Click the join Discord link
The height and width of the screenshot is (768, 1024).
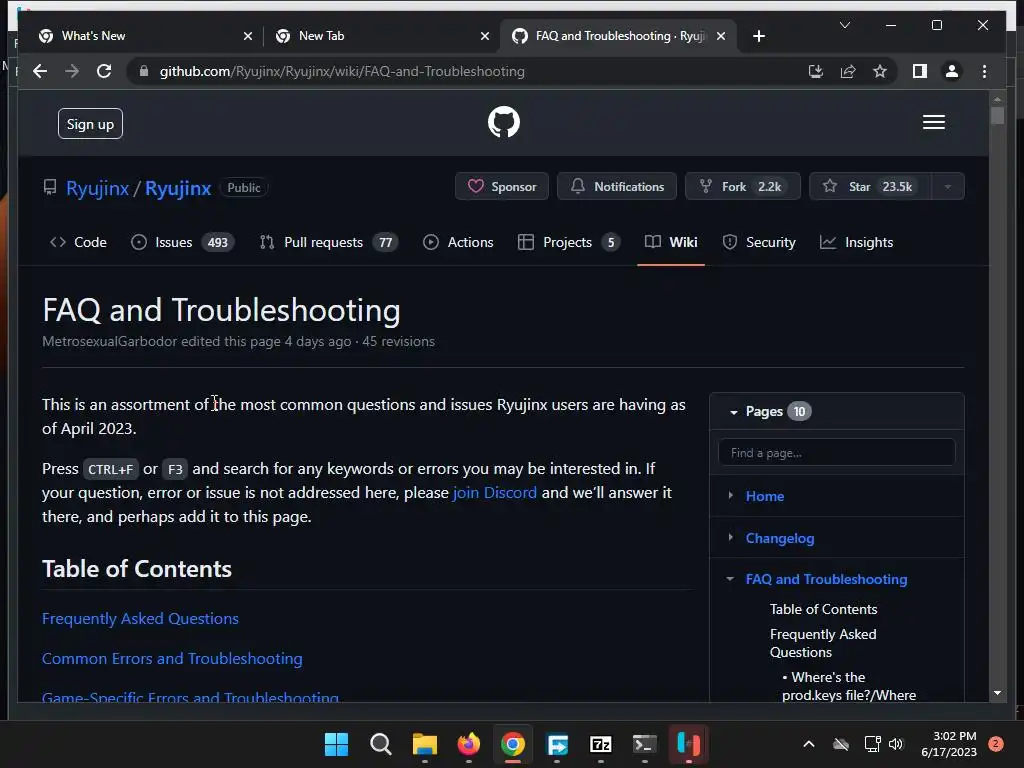tap(494, 492)
